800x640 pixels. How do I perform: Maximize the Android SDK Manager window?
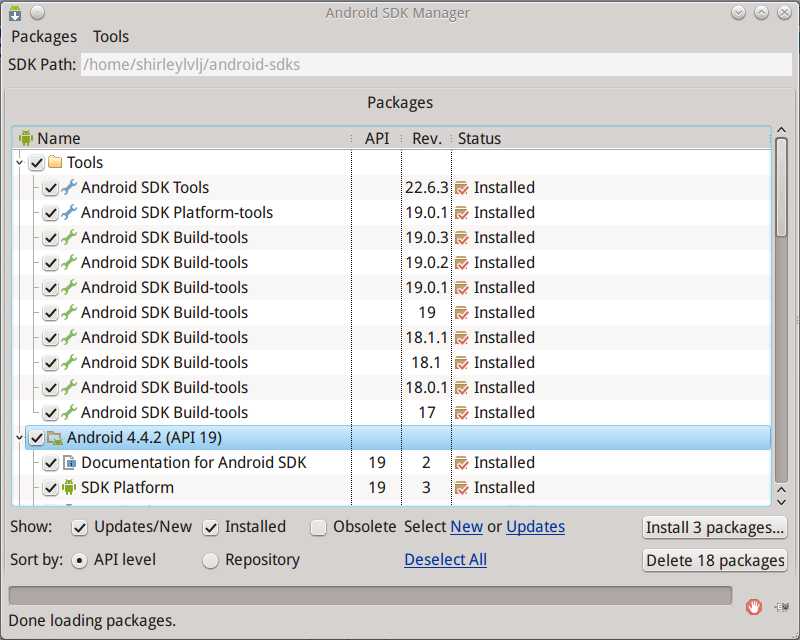[761, 13]
